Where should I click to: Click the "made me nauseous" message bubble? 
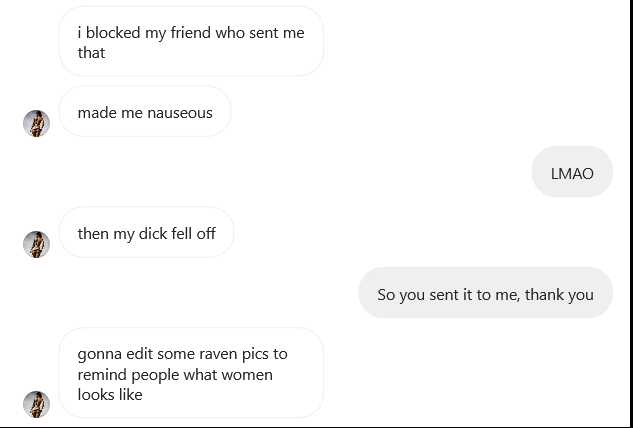pos(145,112)
